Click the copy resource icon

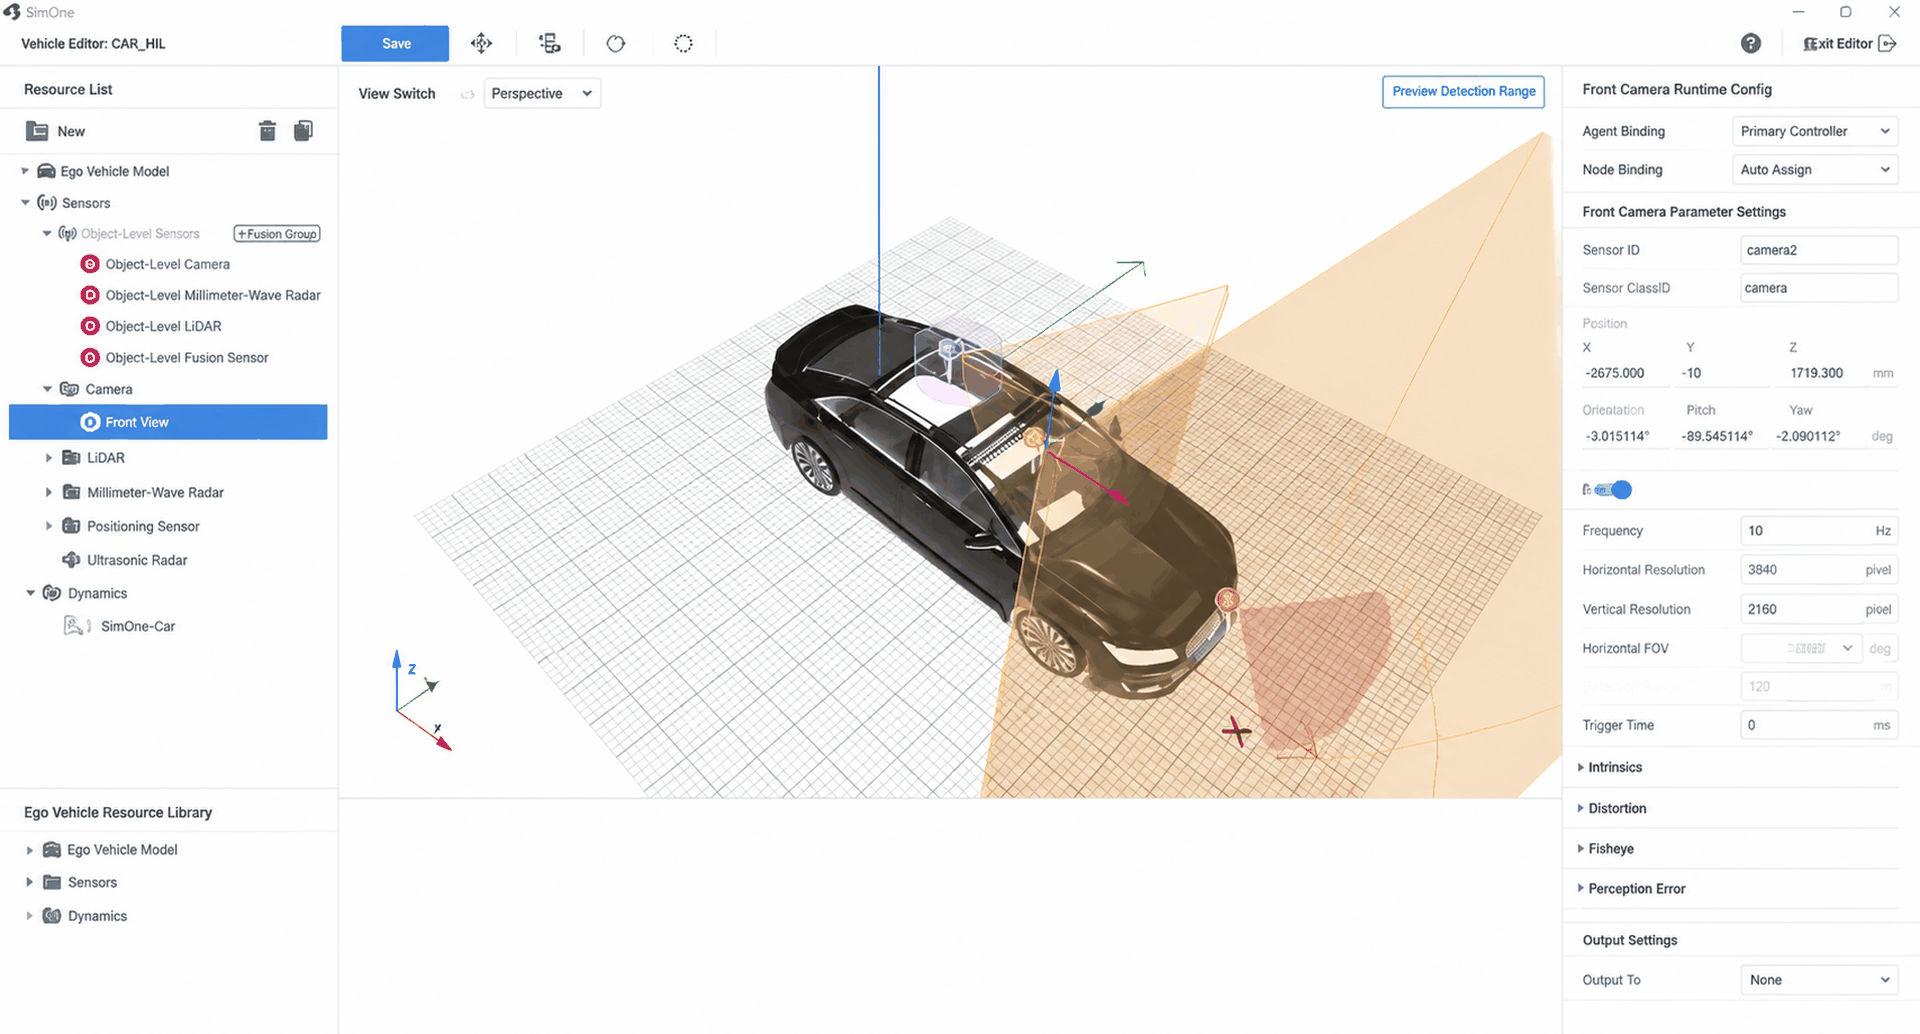click(303, 131)
